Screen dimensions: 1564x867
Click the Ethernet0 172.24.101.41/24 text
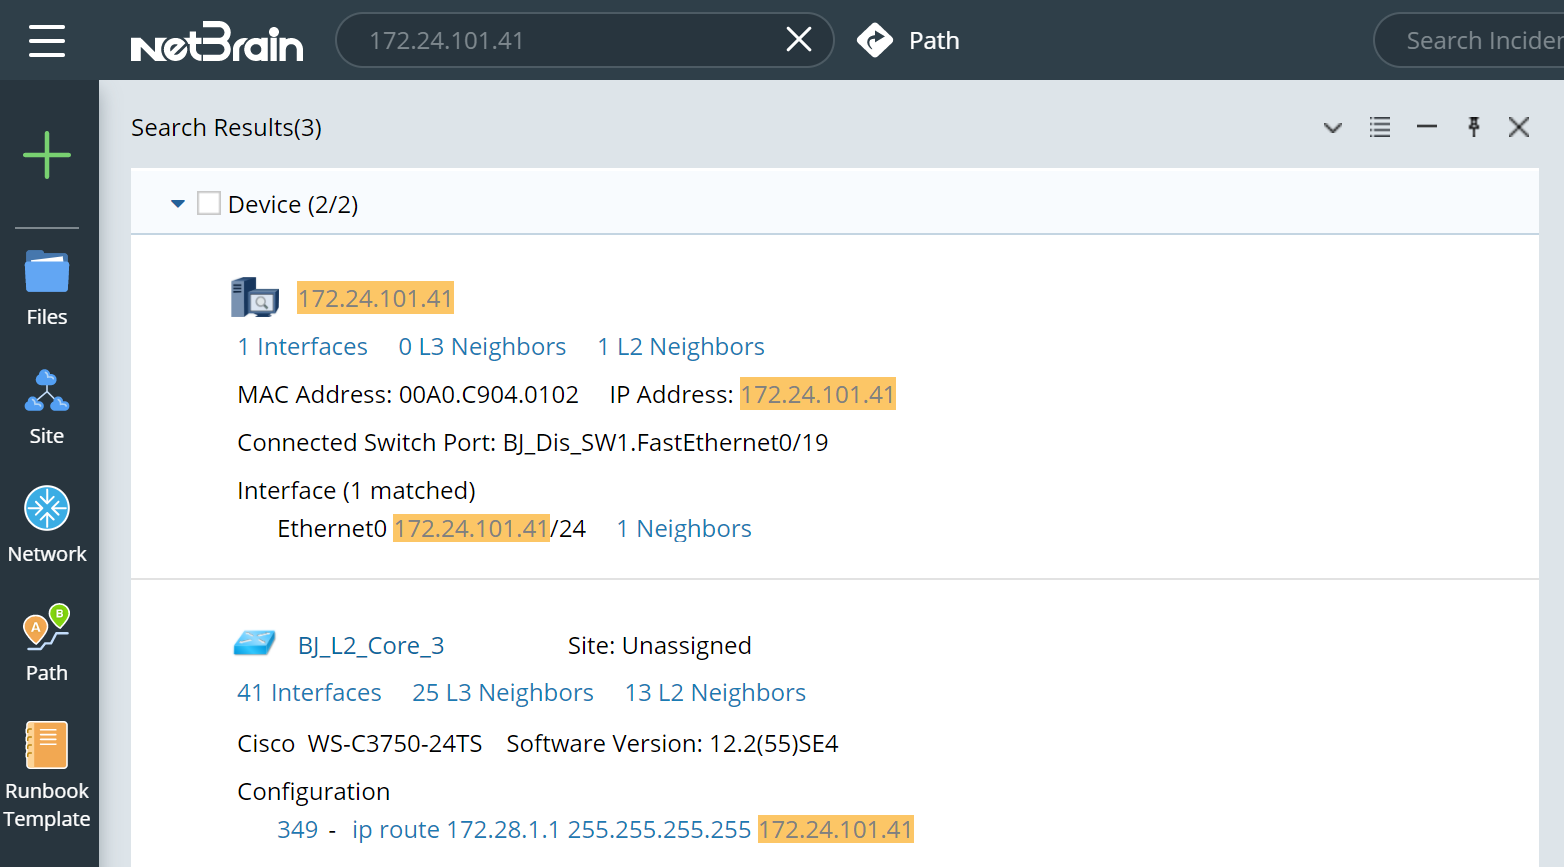[x=432, y=529]
